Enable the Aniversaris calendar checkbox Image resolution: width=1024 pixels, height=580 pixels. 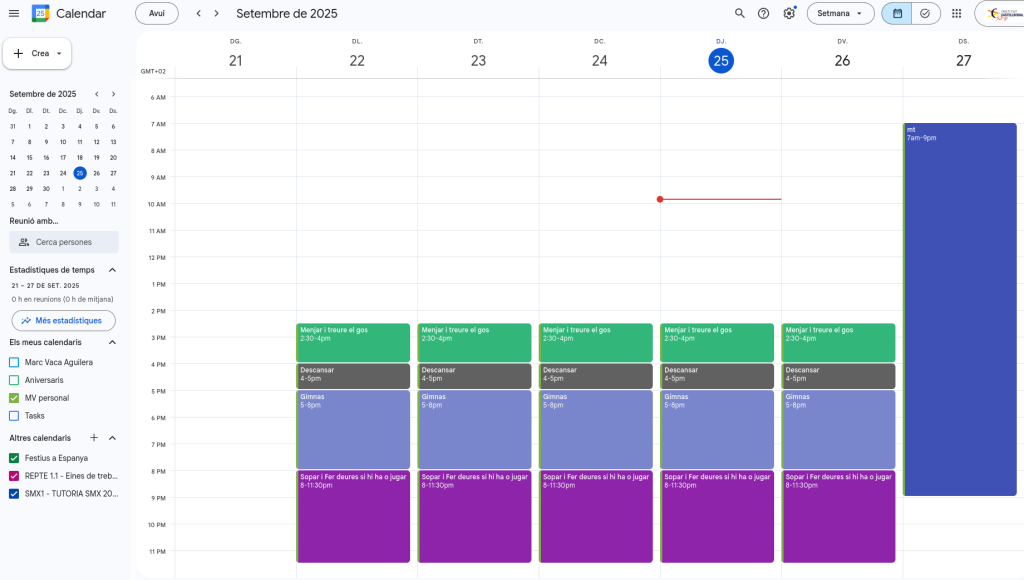[x=14, y=380]
